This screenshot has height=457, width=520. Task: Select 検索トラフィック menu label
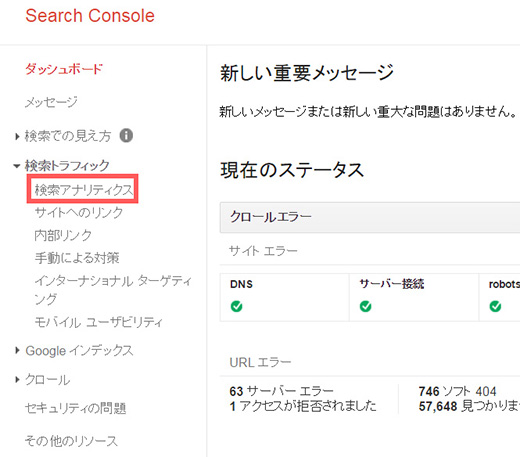click(x=67, y=166)
